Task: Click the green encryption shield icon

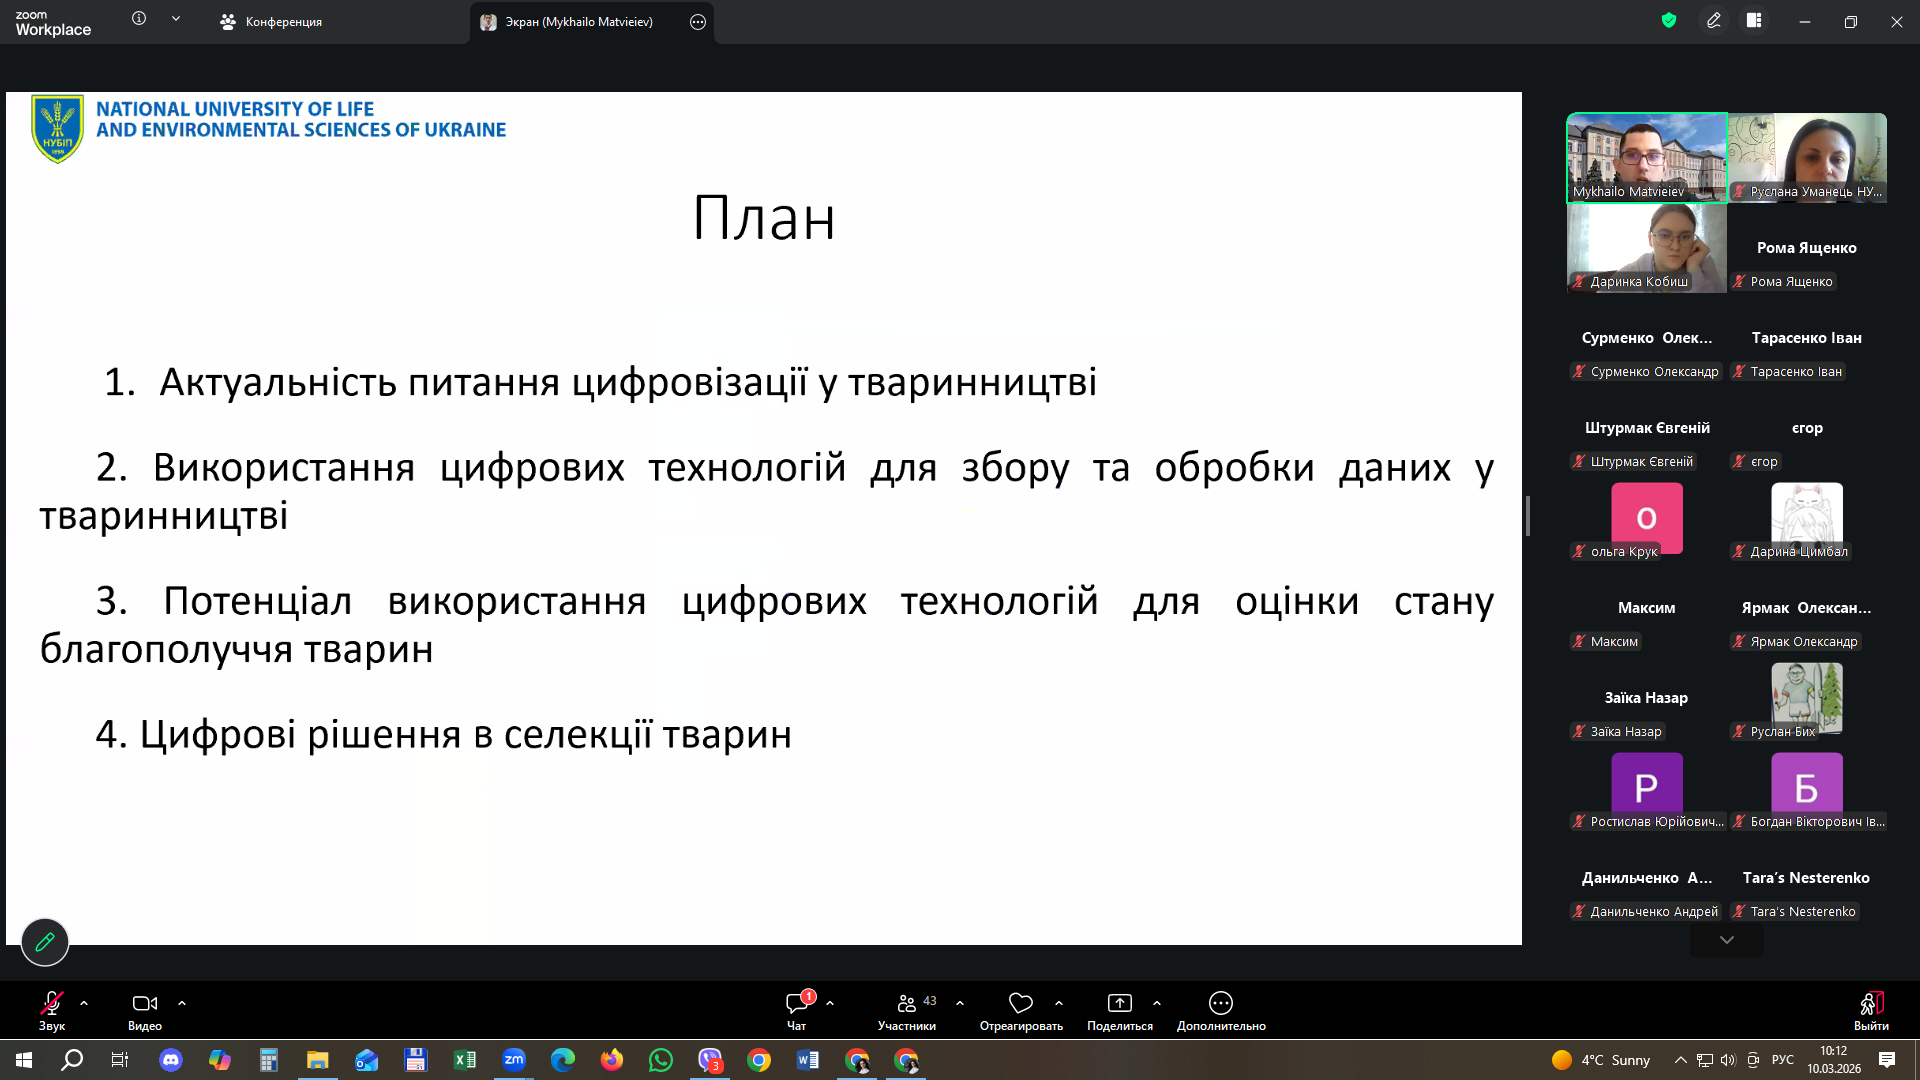Action: (x=1668, y=20)
